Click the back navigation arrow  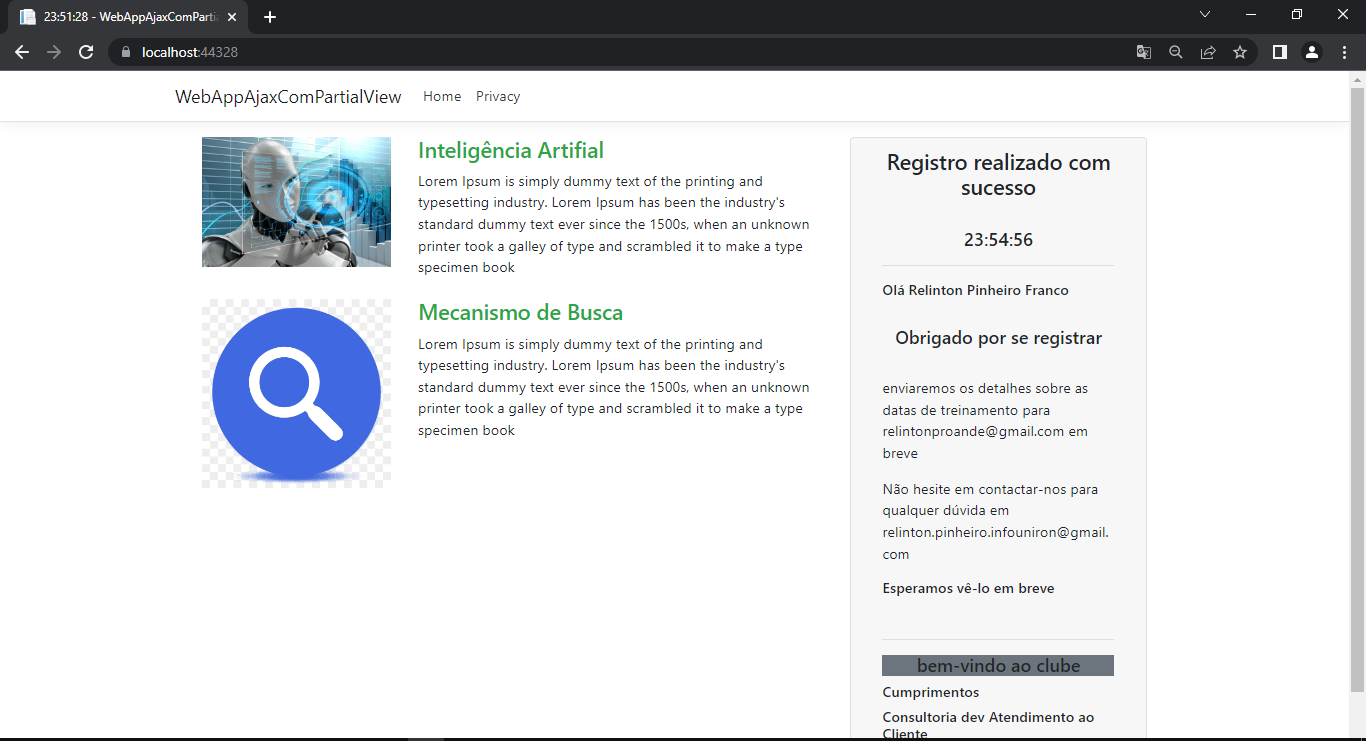pyautogui.click(x=22, y=52)
